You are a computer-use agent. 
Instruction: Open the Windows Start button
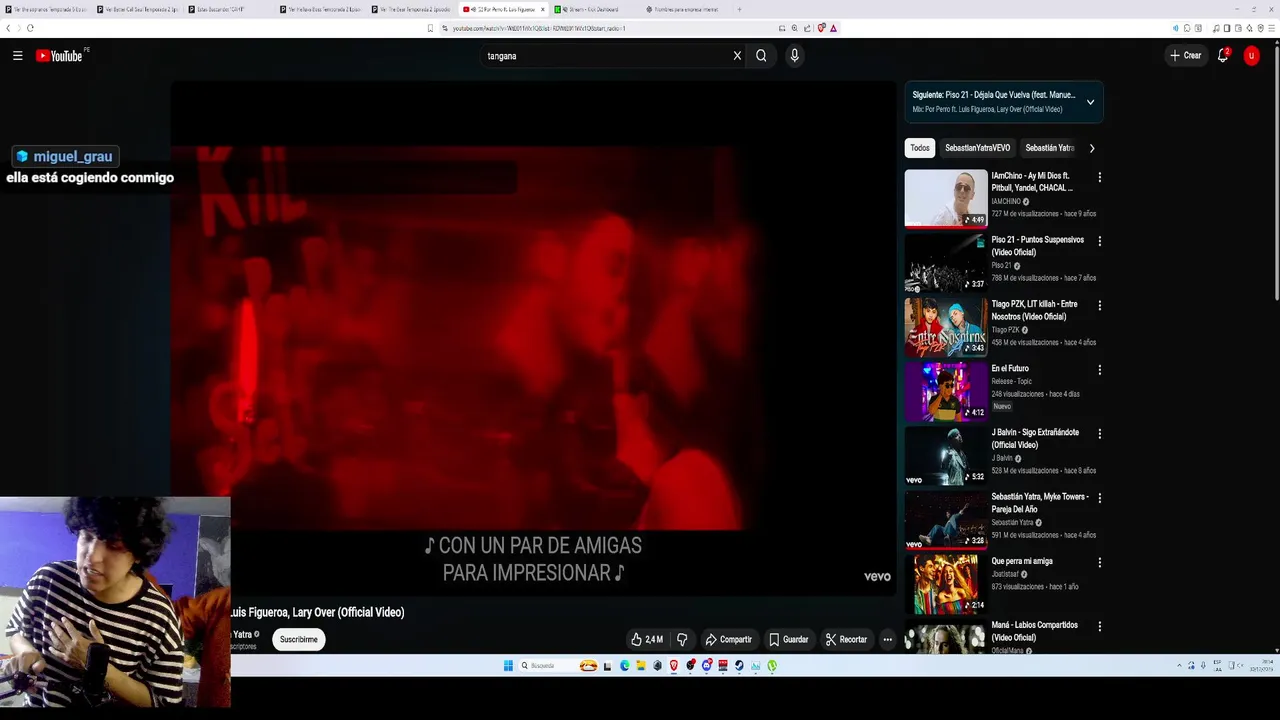508,666
